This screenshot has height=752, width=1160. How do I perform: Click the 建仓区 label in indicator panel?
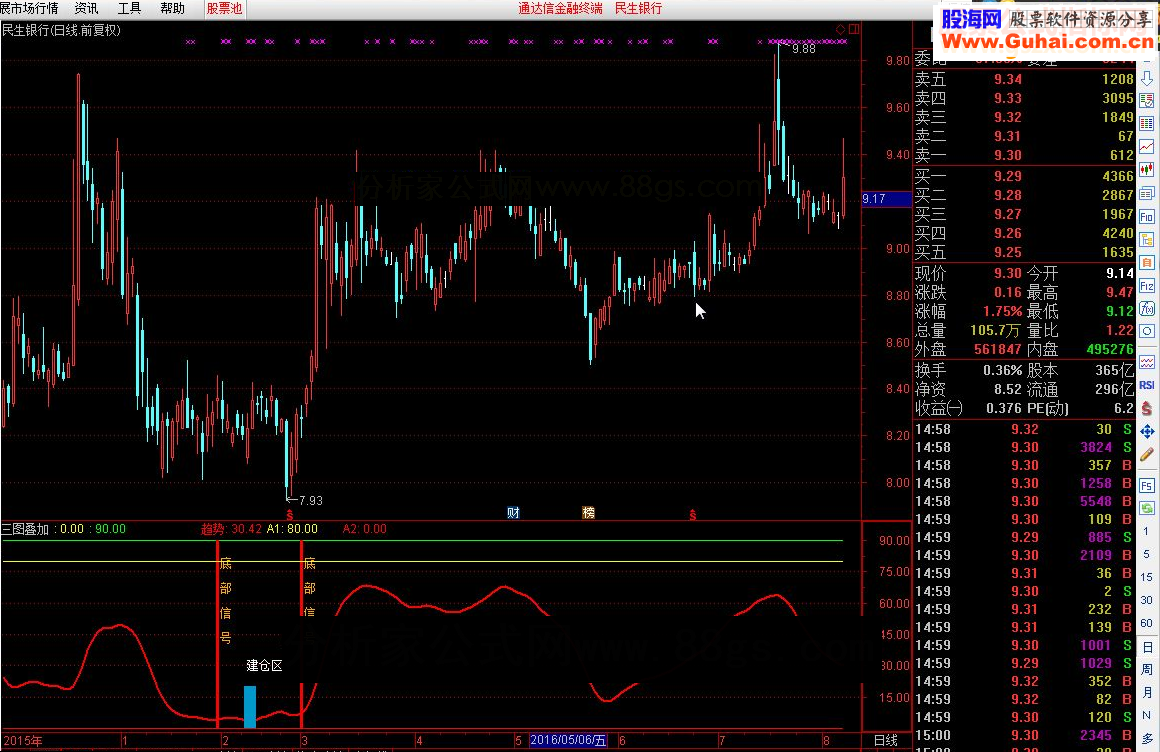click(264, 665)
